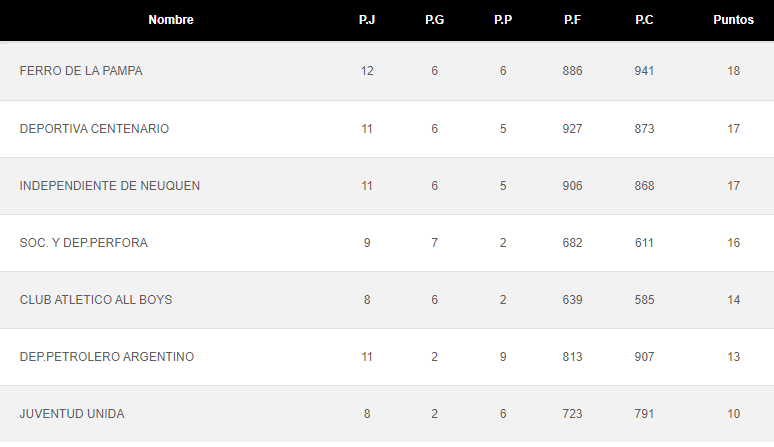Viewport: 774px width, 447px height.
Task: Select Perfora's 7 games won cell
Action: [x=434, y=243]
